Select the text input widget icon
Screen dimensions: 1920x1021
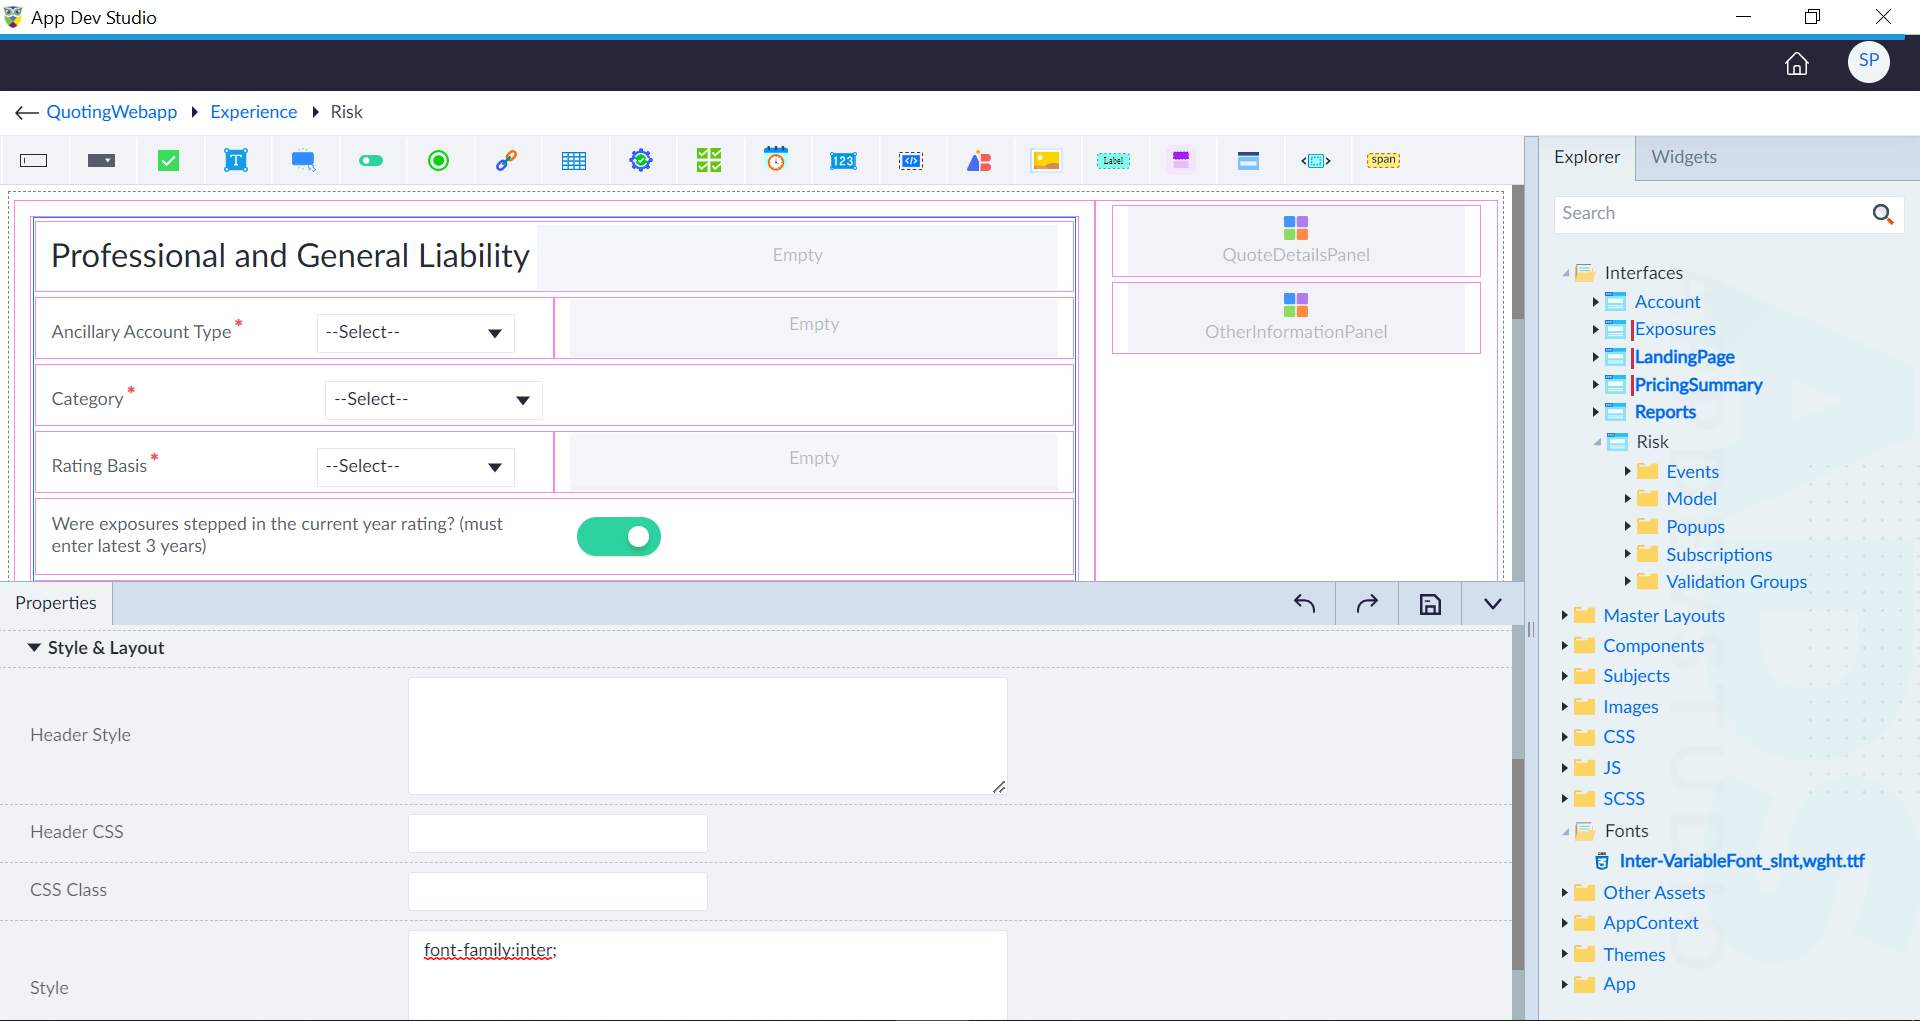(x=34, y=160)
